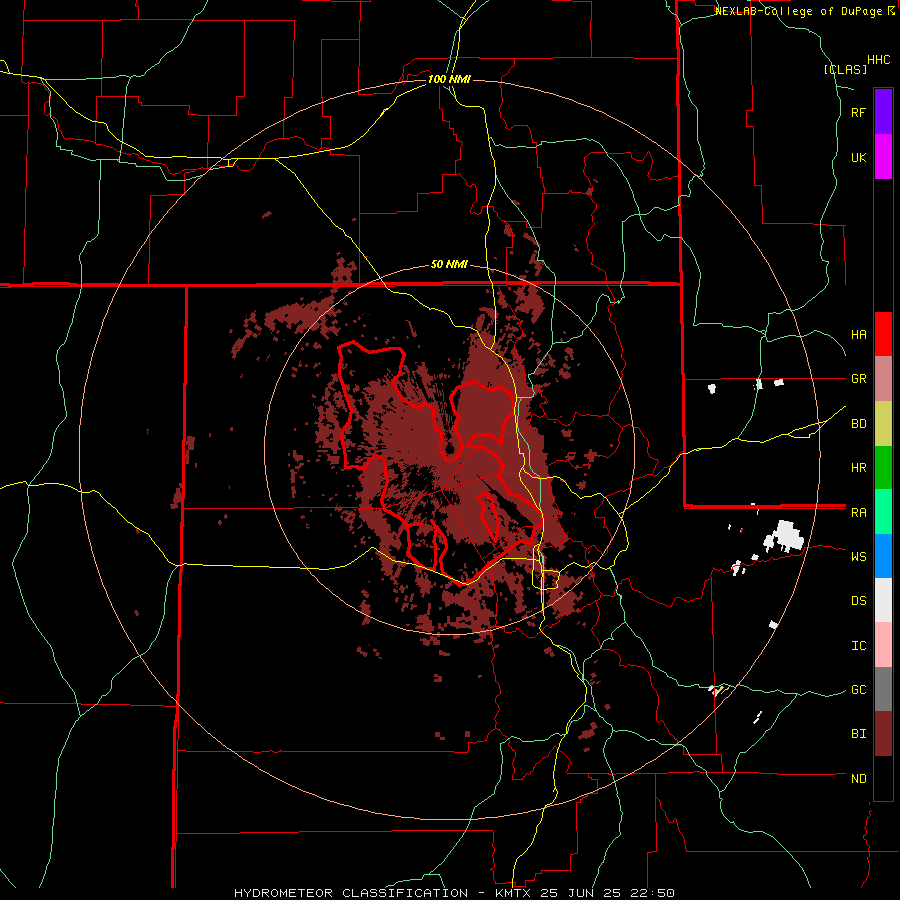Click the BD legend label
Image resolution: width=900 pixels, height=900 pixels.
point(858,424)
